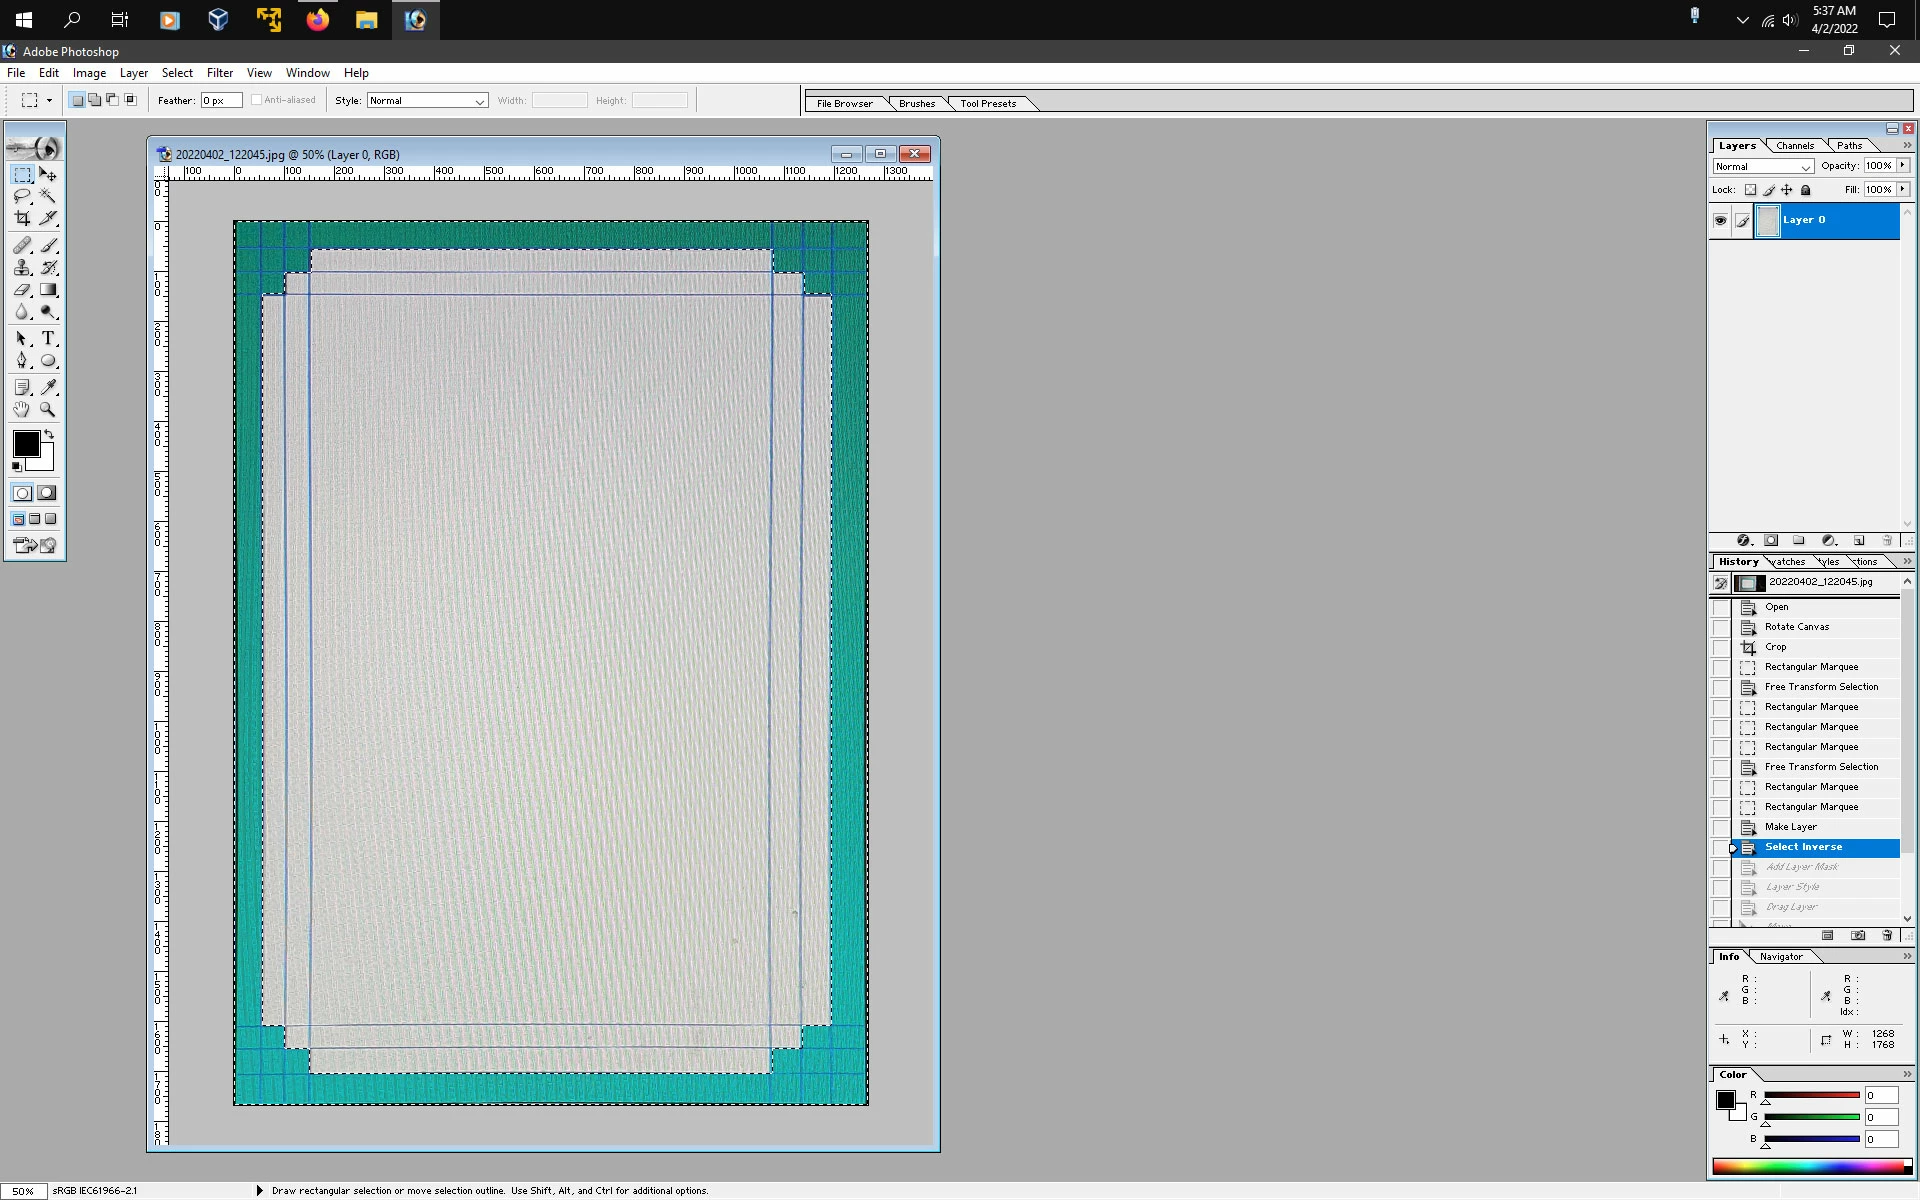The width and height of the screenshot is (1920, 1200).
Task: Select the Lasso tool
Action: pyautogui.click(x=22, y=196)
